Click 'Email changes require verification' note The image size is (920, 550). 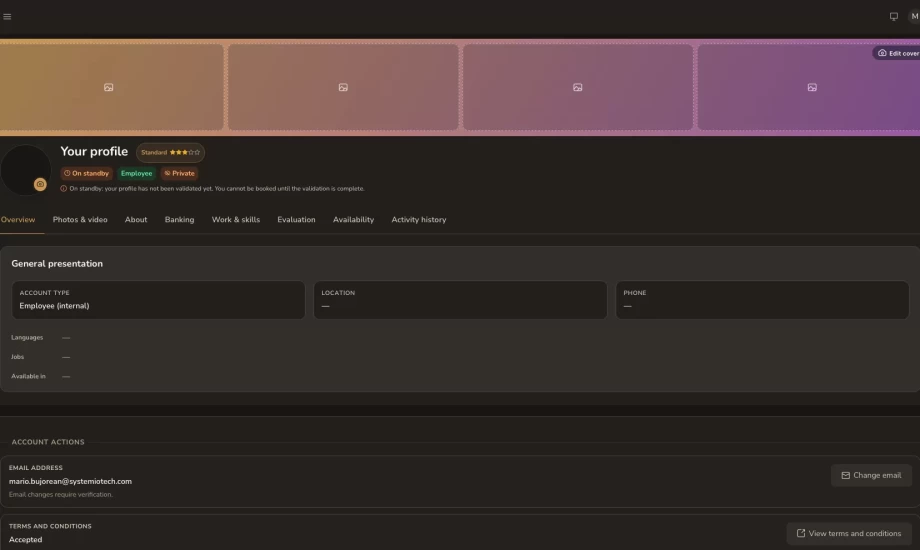[60, 494]
